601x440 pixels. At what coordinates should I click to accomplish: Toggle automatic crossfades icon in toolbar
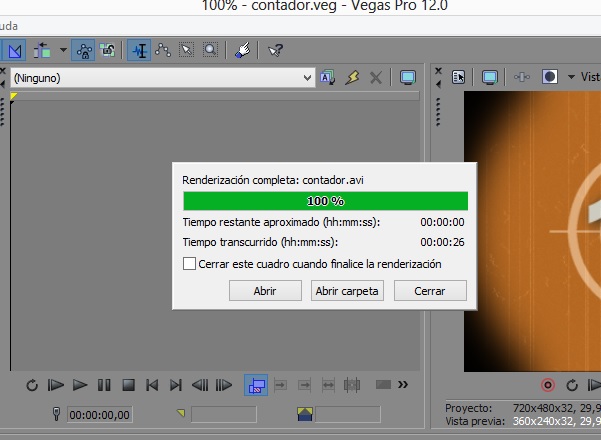pos(14,51)
